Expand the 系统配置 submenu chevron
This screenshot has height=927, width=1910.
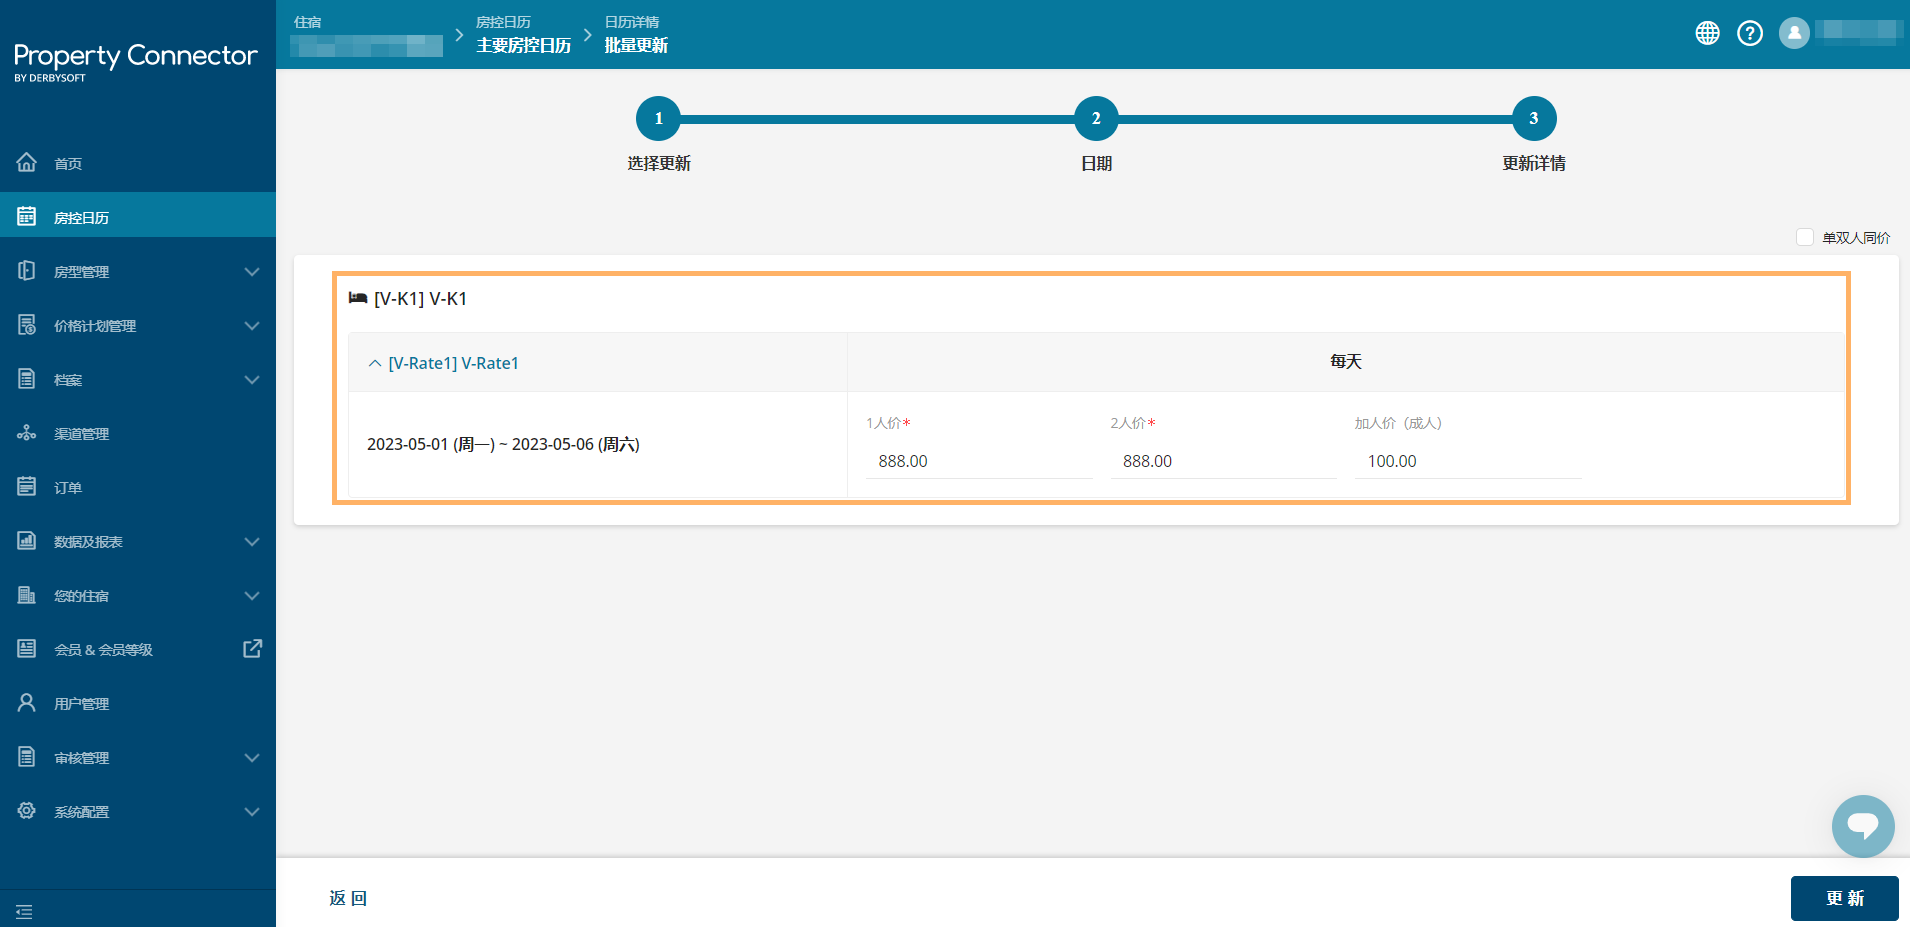click(252, 811)
